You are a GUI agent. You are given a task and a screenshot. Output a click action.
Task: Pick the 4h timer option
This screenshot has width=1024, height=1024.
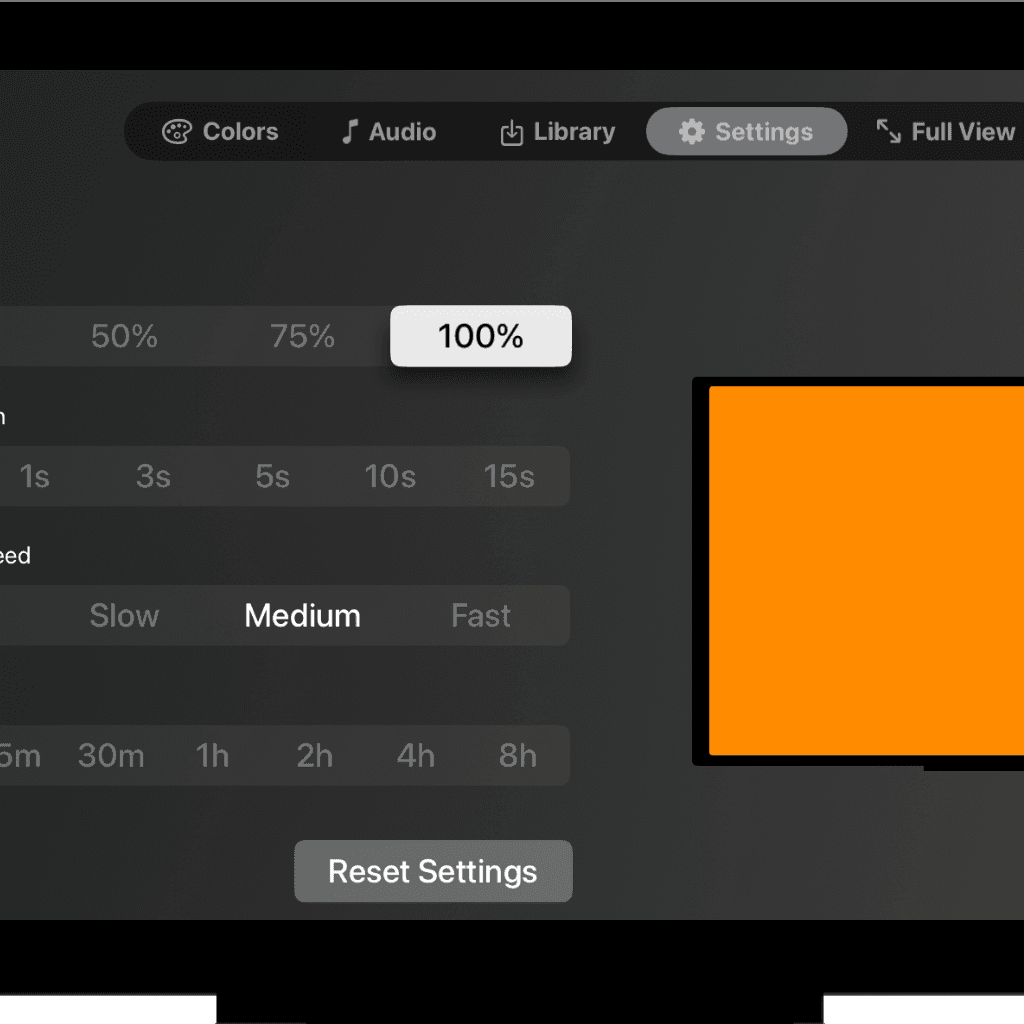coord(415,756)
